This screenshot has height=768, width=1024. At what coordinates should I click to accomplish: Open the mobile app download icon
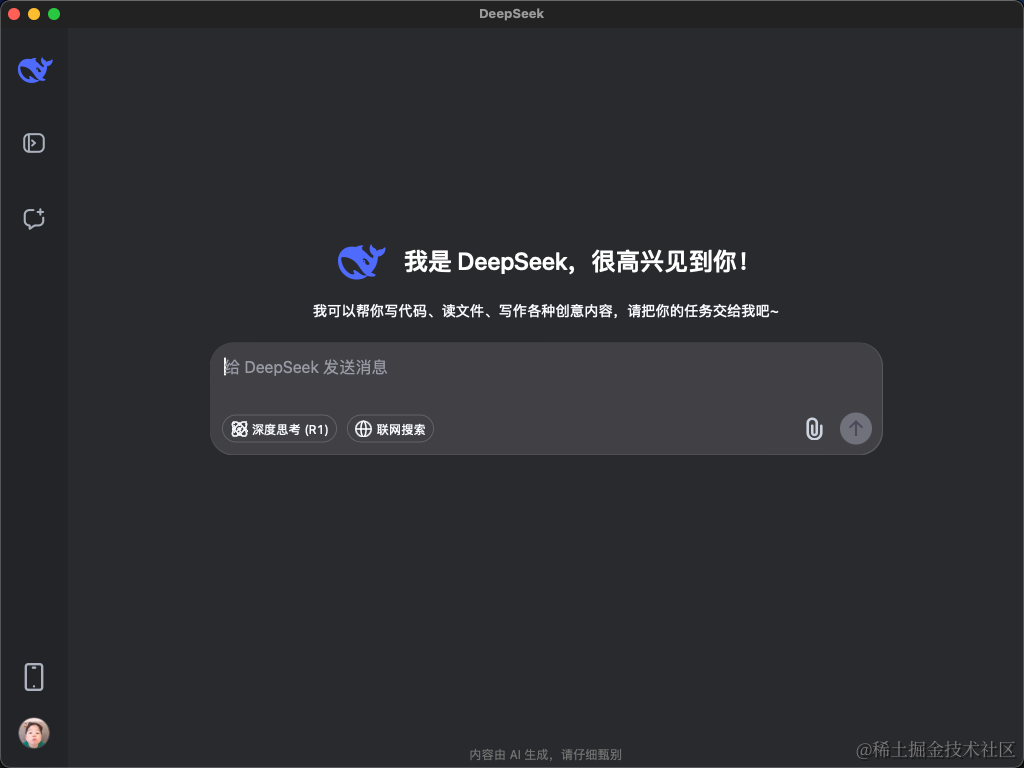[x=34, y=677]
